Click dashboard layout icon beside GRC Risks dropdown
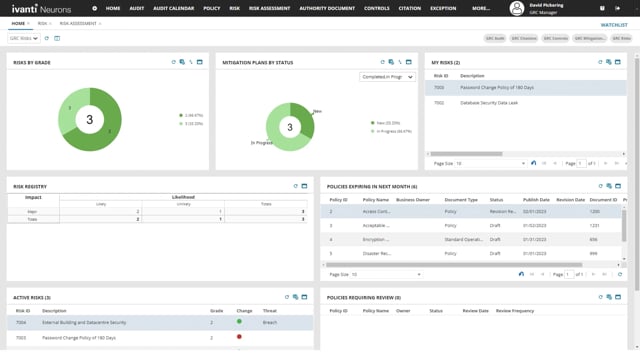Screen dimensions: 640x360 click(57, 38)
